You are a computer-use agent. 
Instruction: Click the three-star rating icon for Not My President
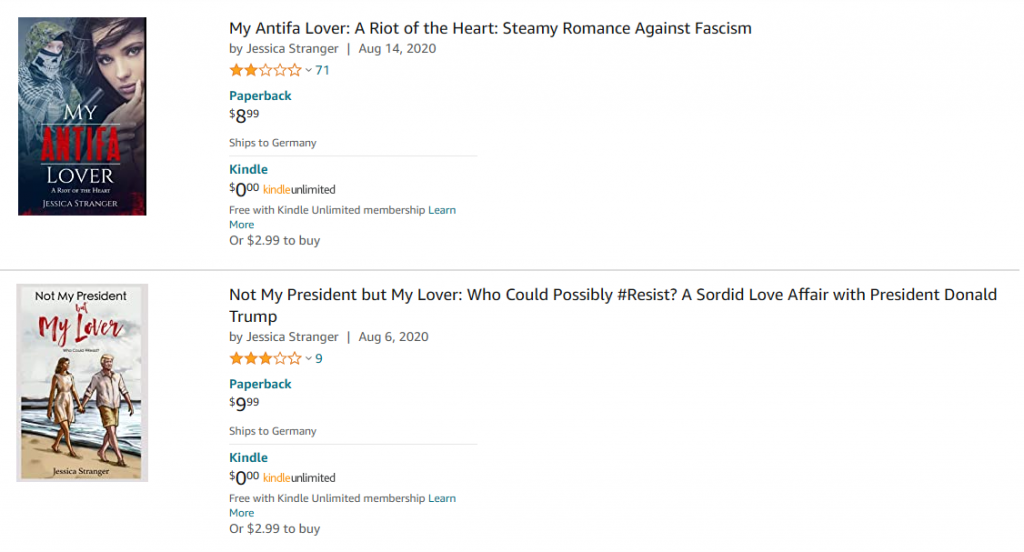[265, 358]
